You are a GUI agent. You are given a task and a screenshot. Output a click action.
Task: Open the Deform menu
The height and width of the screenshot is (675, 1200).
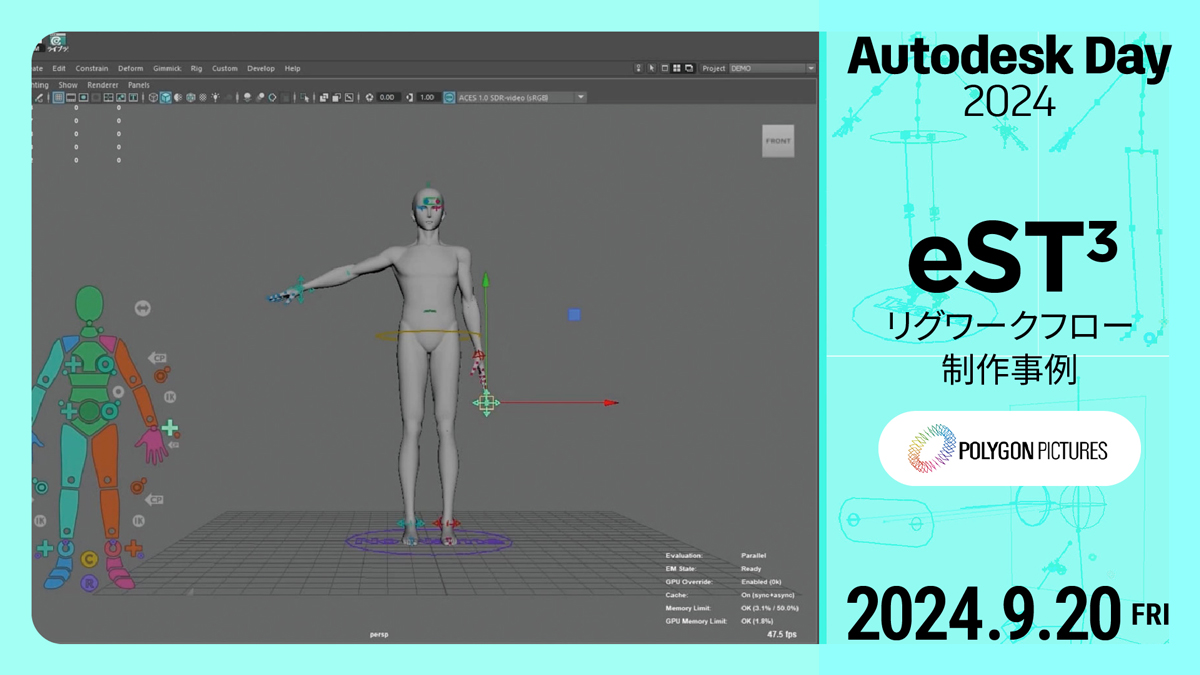click(x=131, y=68)
